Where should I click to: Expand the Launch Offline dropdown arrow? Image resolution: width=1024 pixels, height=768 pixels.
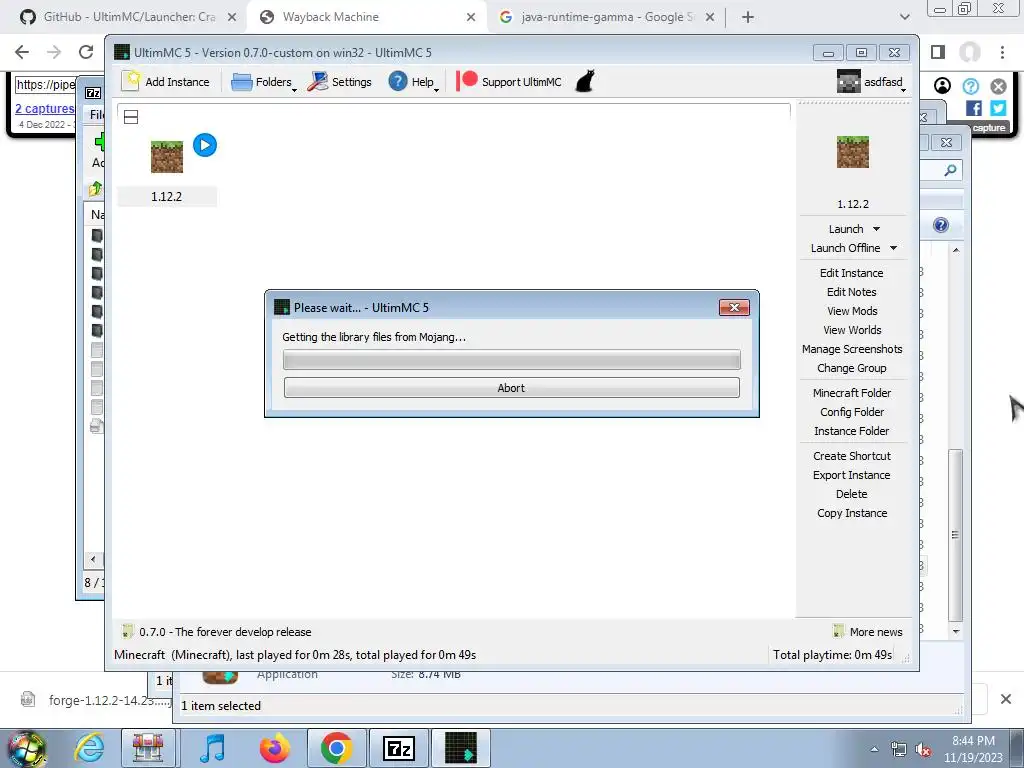coord(893,248)
